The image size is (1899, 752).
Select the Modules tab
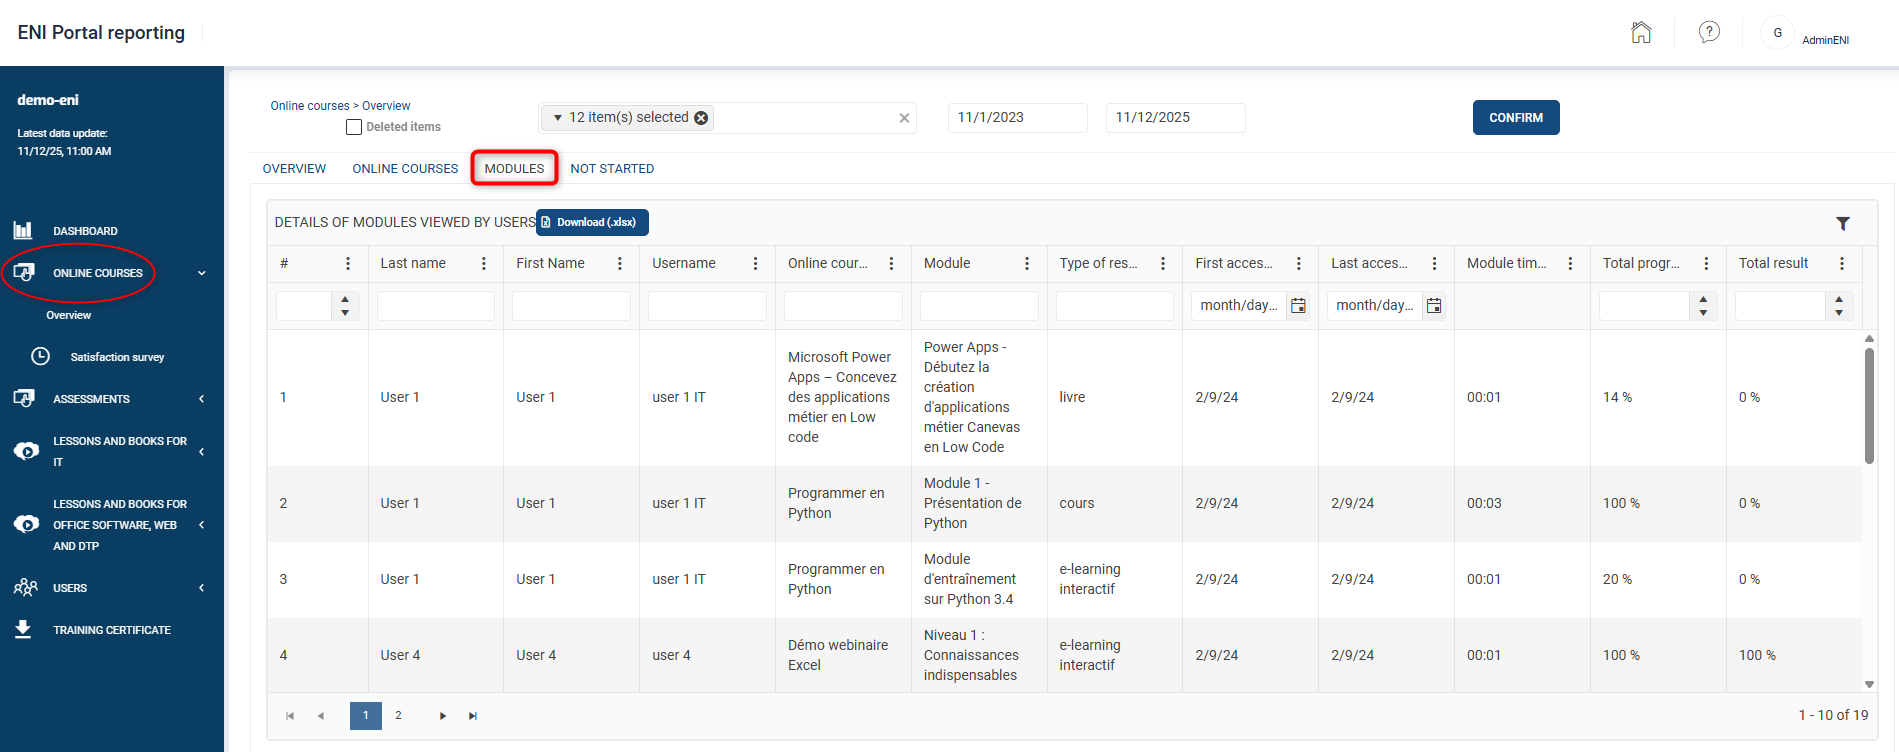coord(515,169)
